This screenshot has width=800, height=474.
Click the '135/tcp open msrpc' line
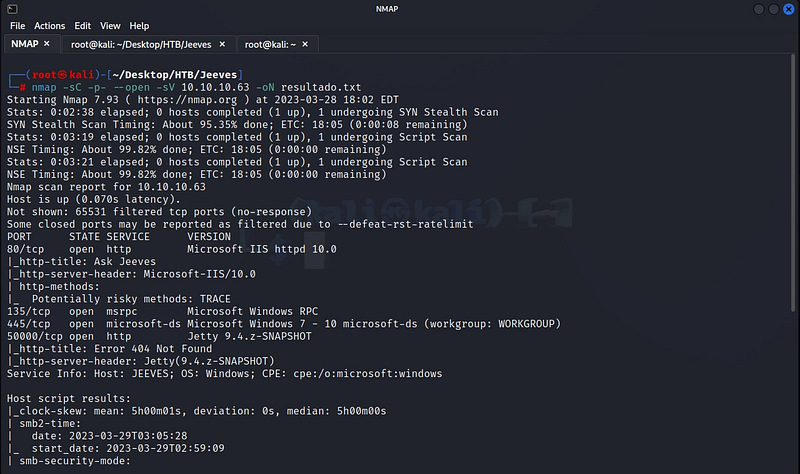(162, 311)
